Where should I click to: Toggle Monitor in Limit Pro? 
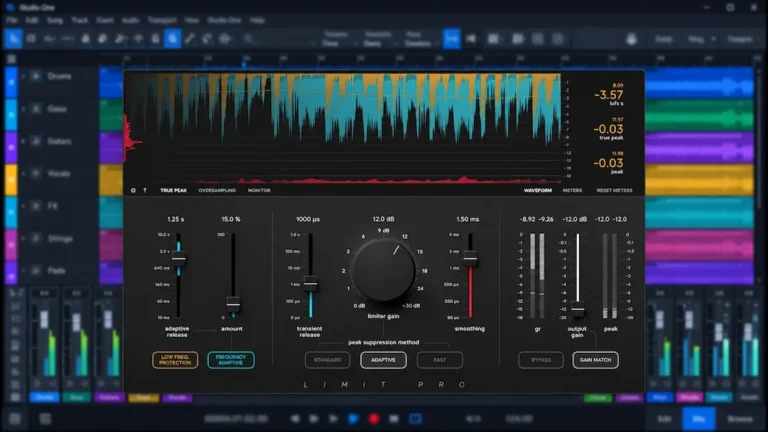click(259, 191)
